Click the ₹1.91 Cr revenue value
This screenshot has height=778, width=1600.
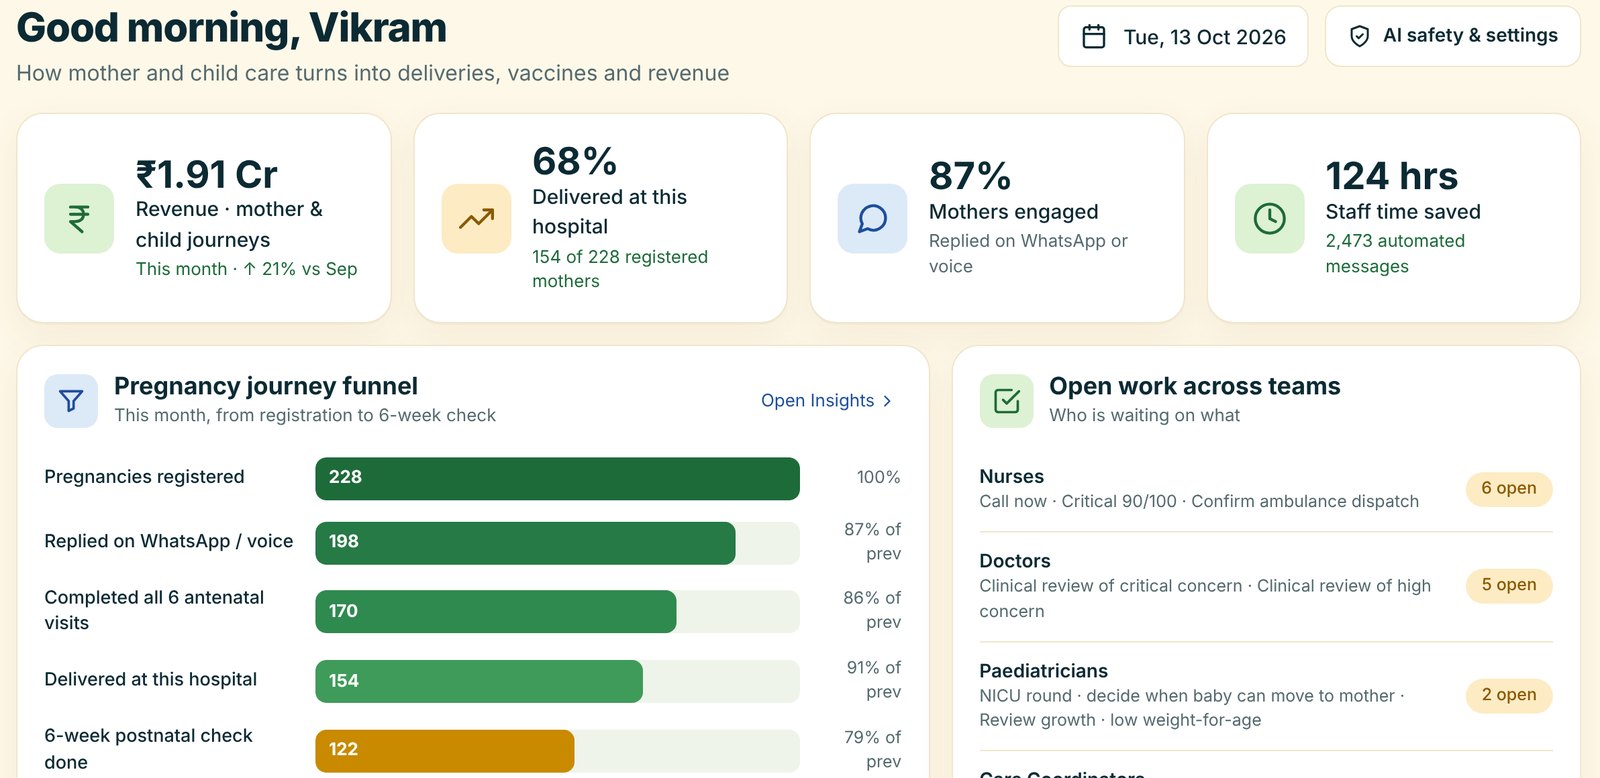206,175
